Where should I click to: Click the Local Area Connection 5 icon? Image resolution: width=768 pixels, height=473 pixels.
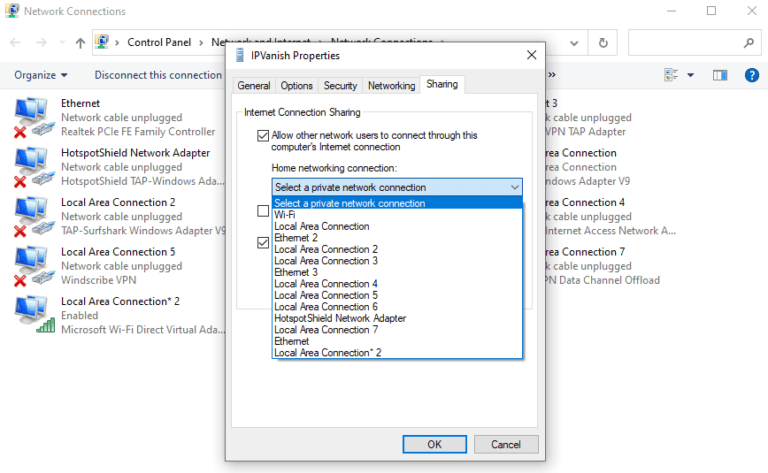(x=32, y=266)
